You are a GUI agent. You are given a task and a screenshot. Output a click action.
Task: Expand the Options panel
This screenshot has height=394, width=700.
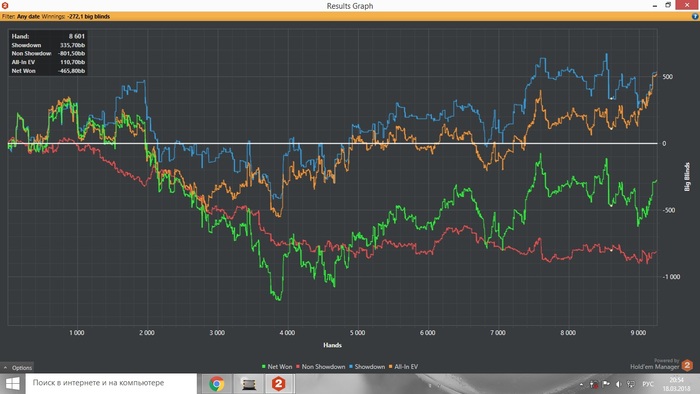pos(17,368)
